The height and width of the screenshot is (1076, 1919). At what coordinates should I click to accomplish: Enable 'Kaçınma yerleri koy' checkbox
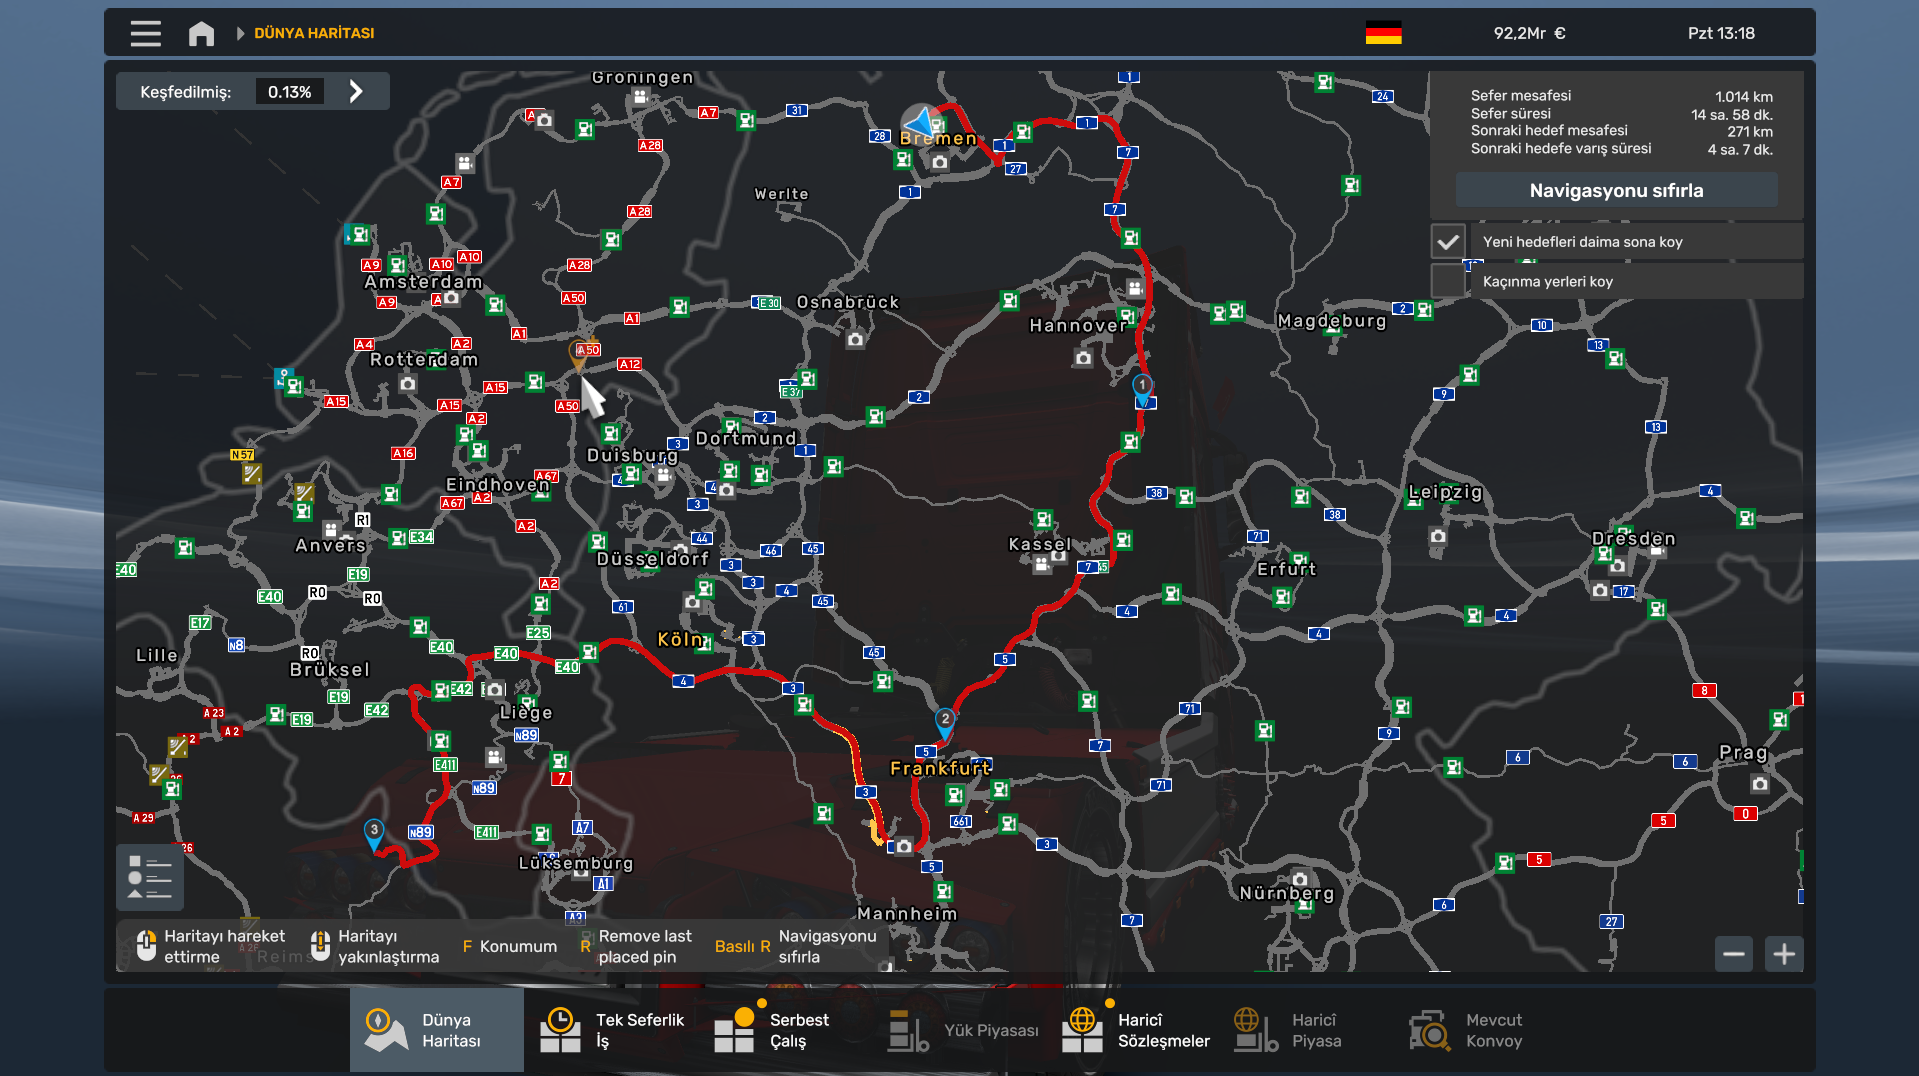(1448, 281)
